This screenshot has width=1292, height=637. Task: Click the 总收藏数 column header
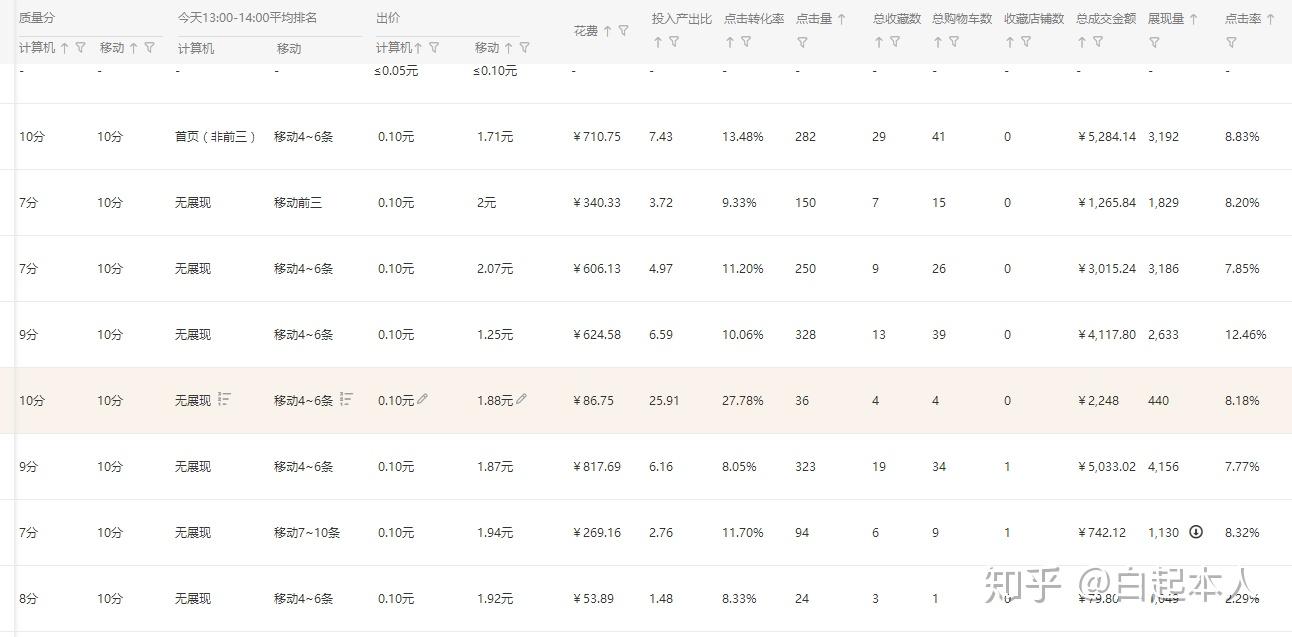click(896, 19)
